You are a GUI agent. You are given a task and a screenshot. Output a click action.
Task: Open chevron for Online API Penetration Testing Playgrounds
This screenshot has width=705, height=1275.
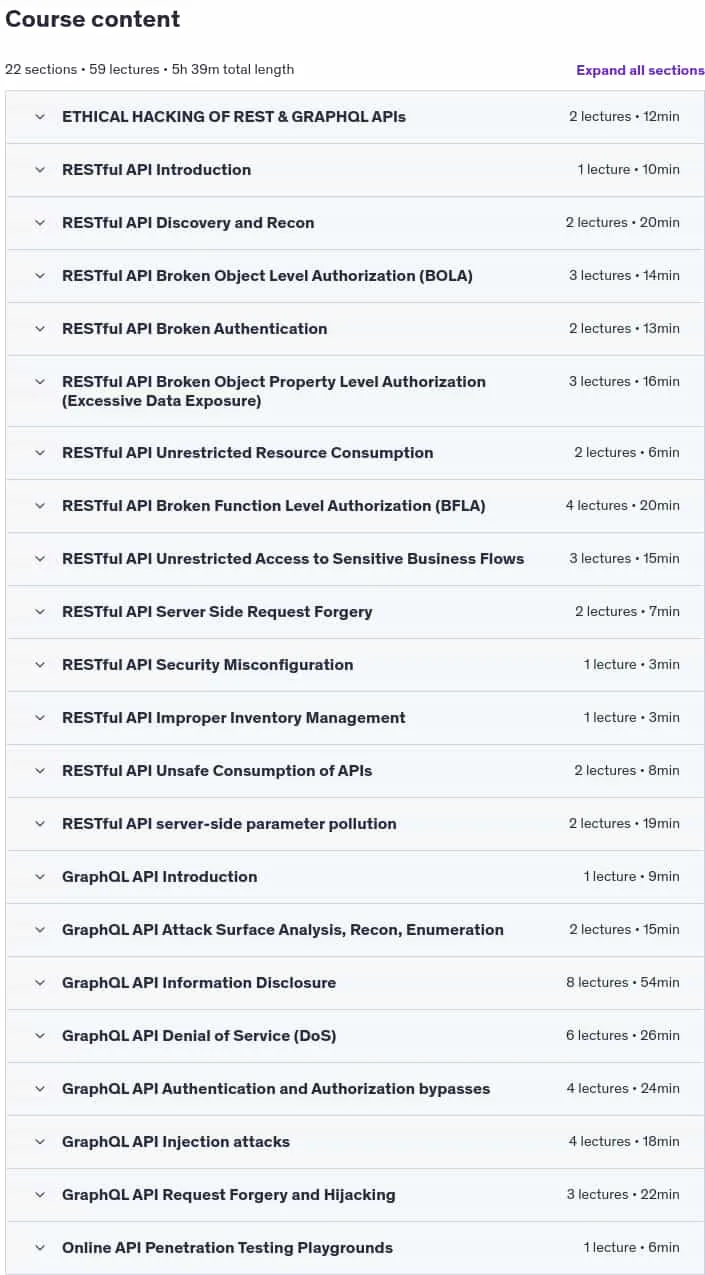coord(40,1248)
